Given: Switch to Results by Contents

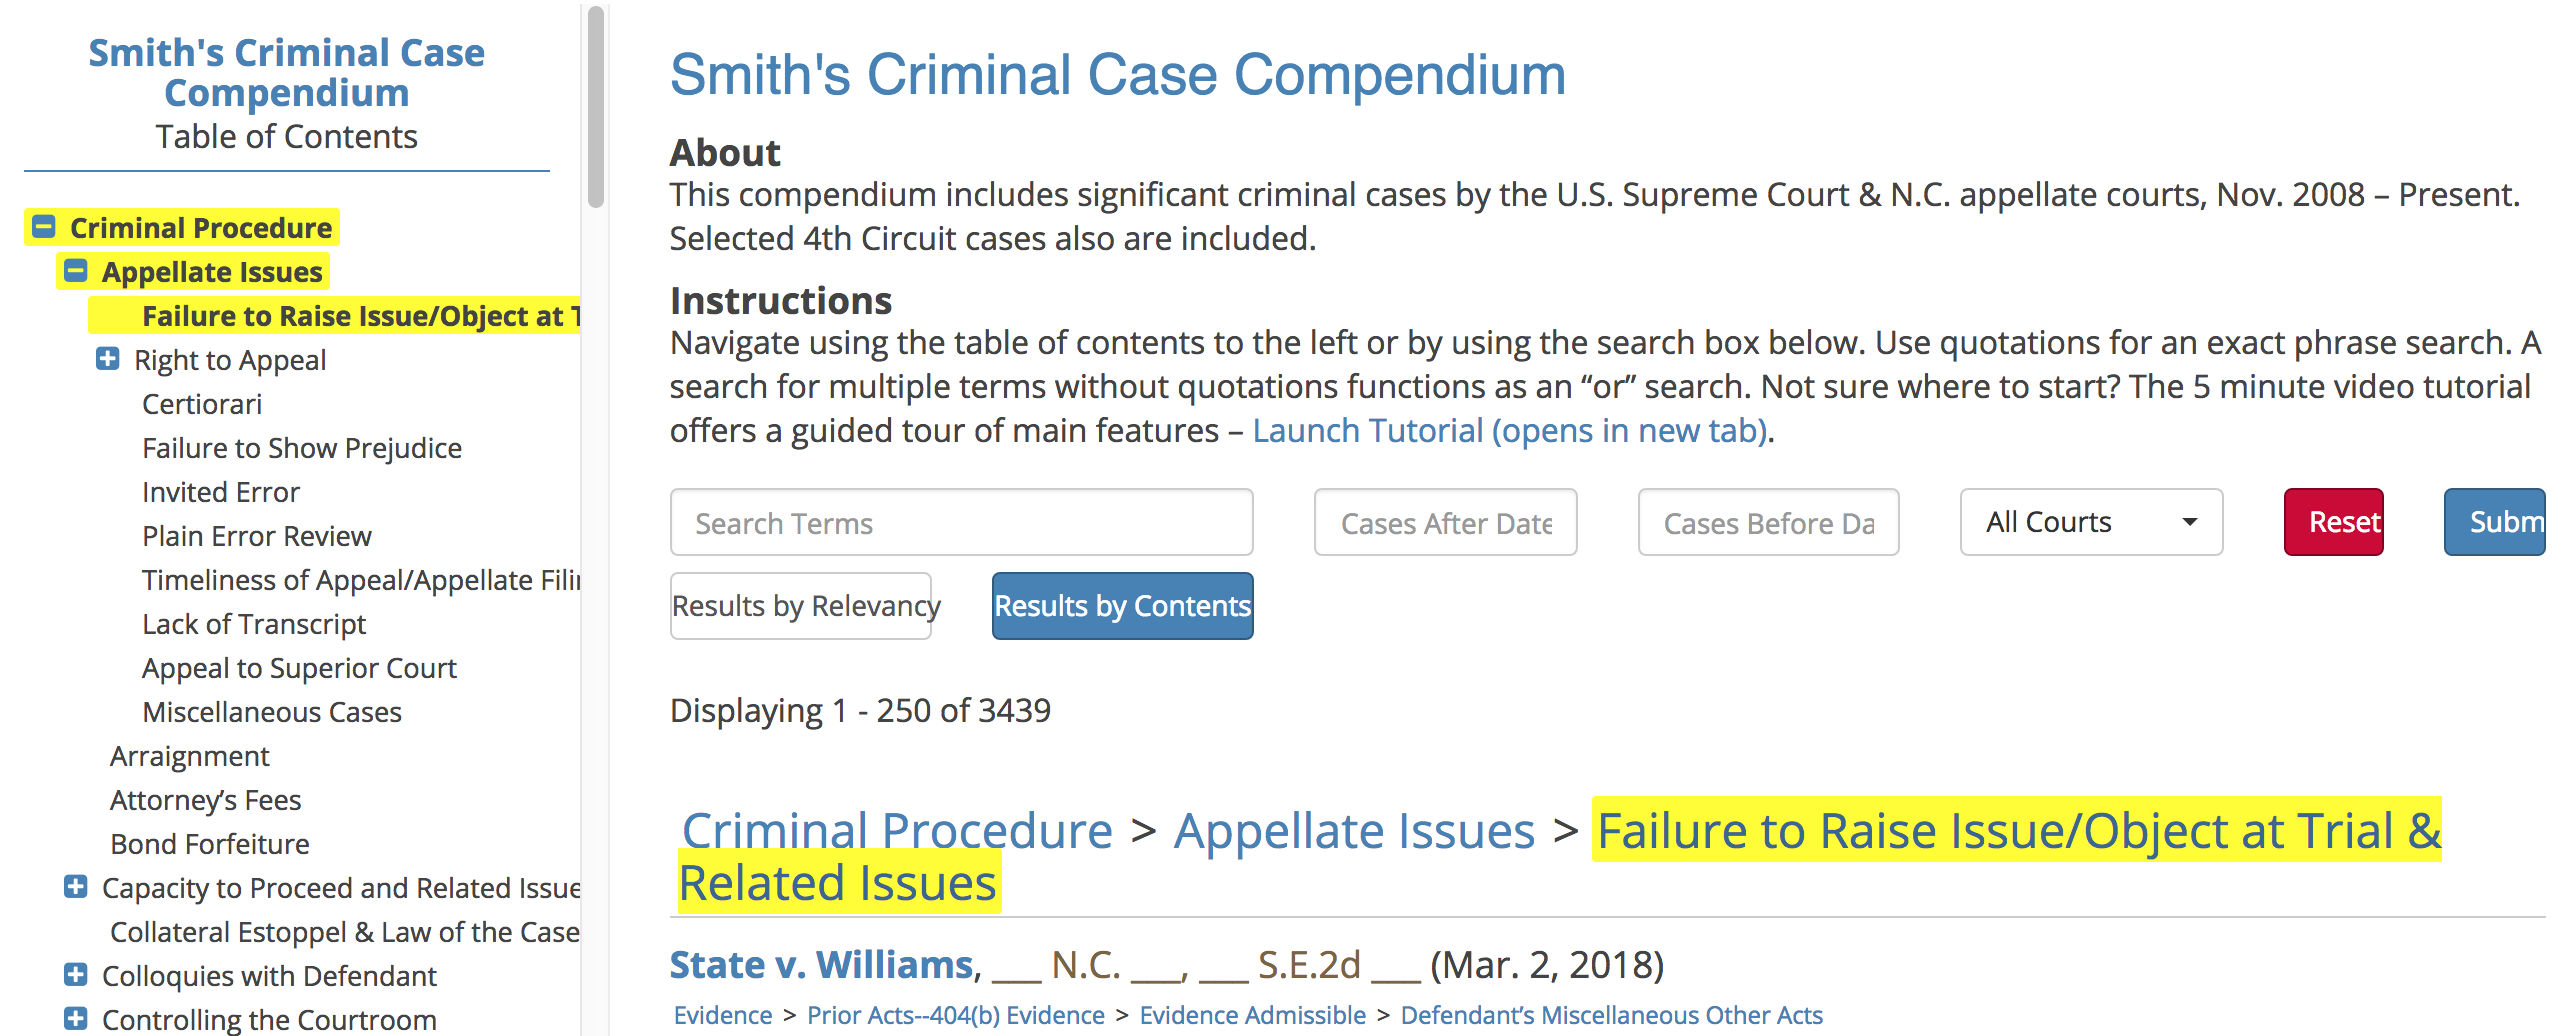Looking at the screenshot, I should point(1122,606).
